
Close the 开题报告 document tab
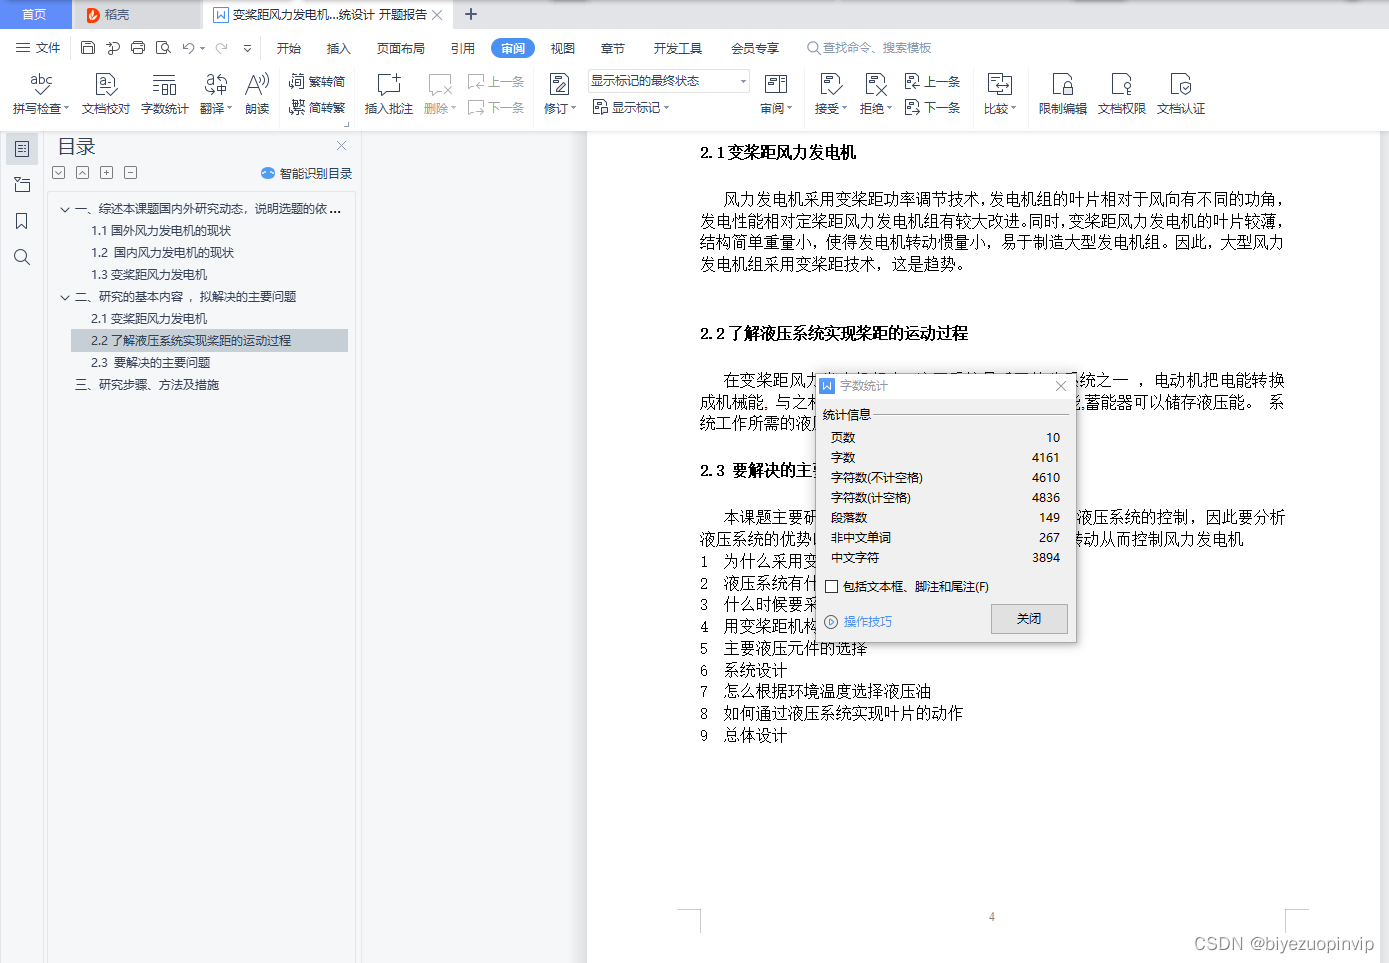pos(437,15)
